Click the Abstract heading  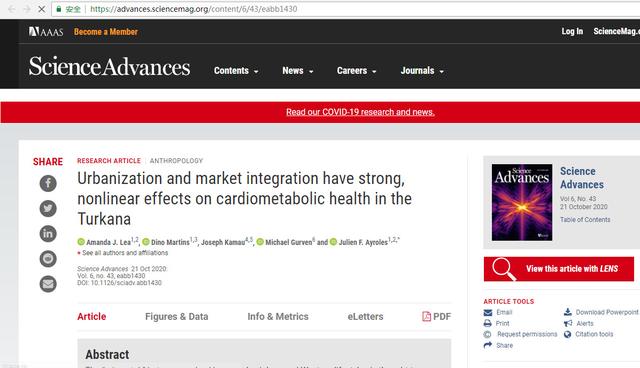point(107,354)
